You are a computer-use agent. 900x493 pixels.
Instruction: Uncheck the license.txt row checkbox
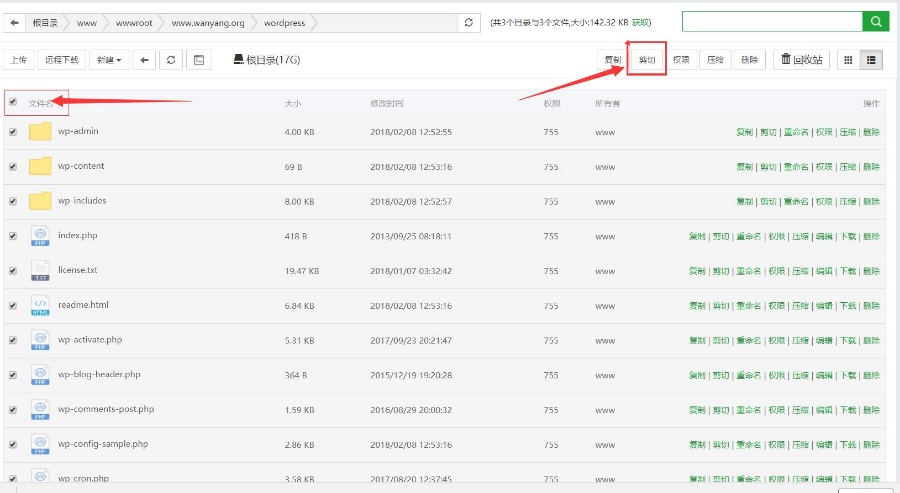(13, 271)
